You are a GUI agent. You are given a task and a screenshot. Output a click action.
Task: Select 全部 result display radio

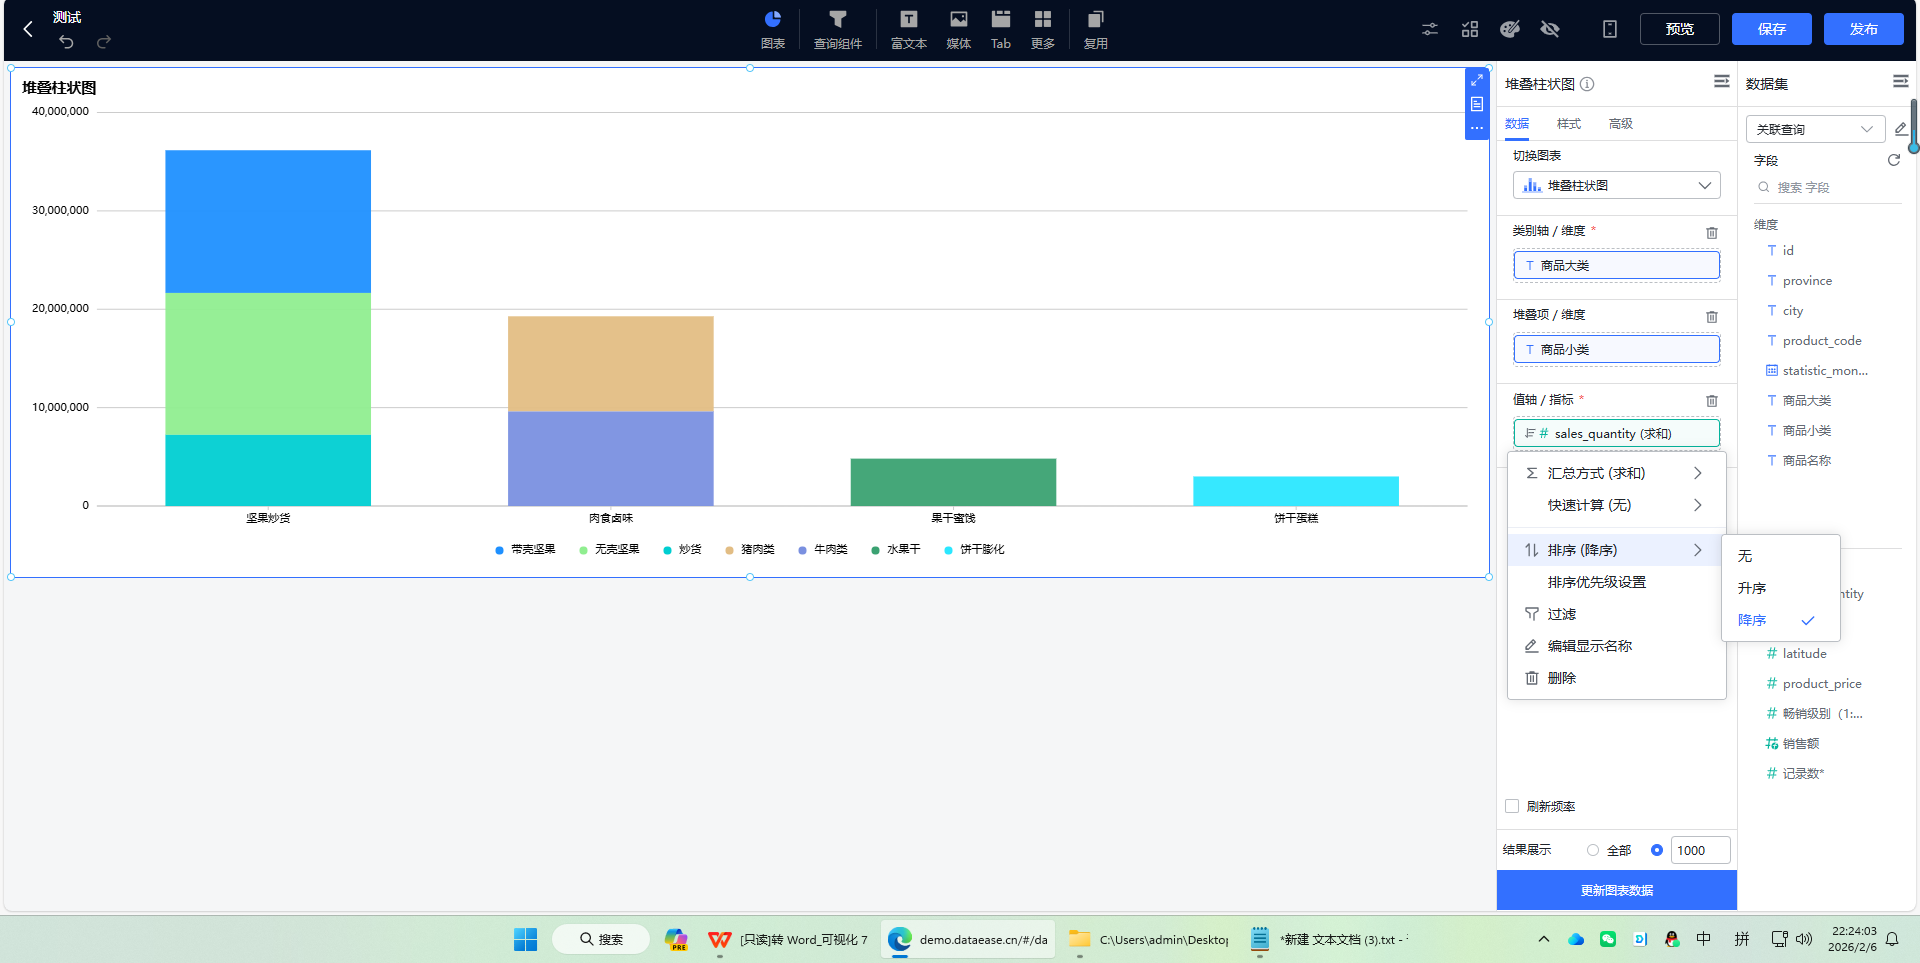pos(1593,850)
